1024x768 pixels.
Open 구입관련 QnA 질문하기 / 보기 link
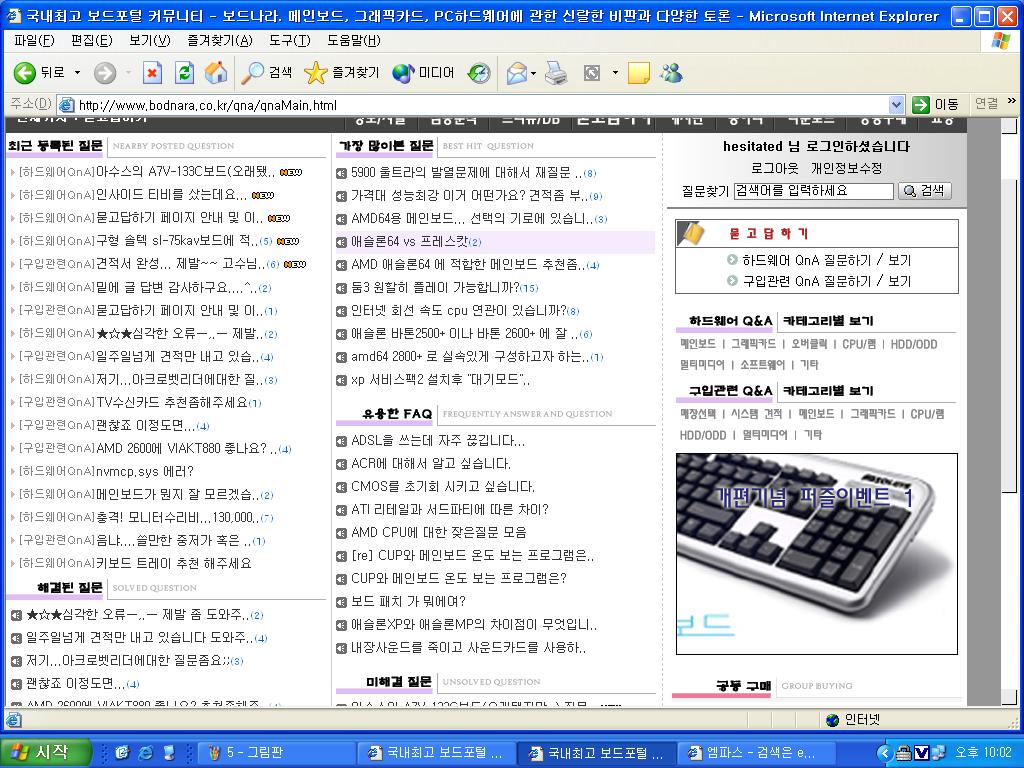point(827,281)
